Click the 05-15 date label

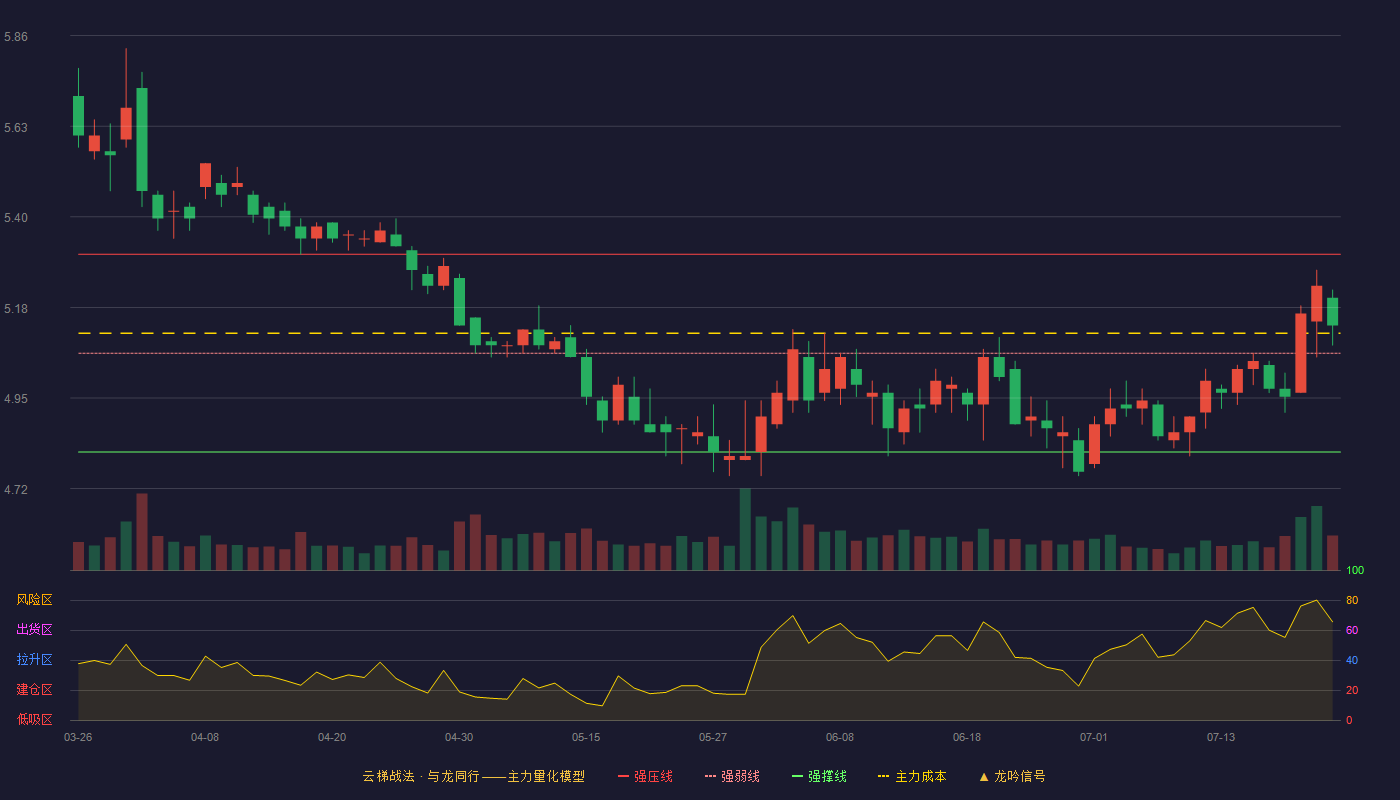pyautogui.click(x=586, y=737)
